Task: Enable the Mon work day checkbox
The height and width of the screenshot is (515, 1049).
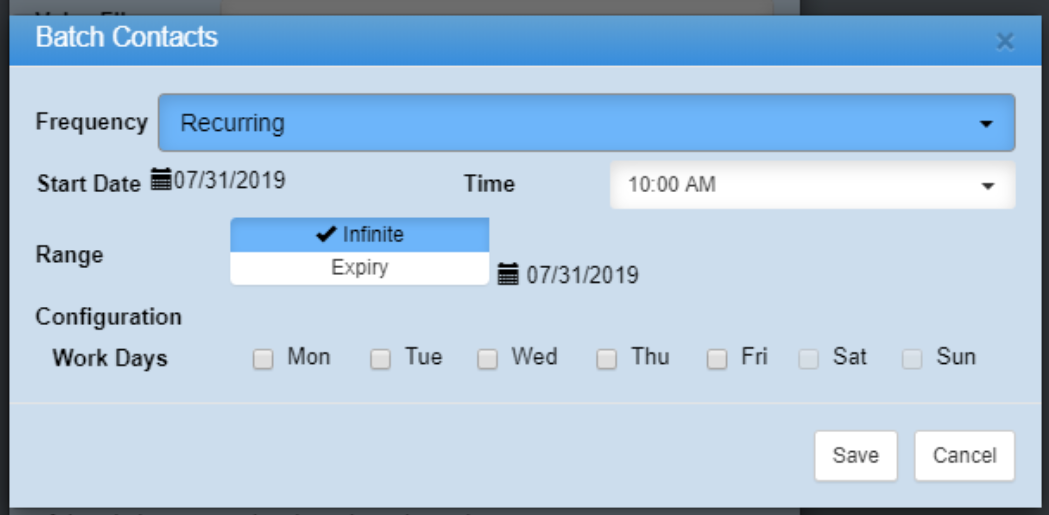Action: [263, 360]
